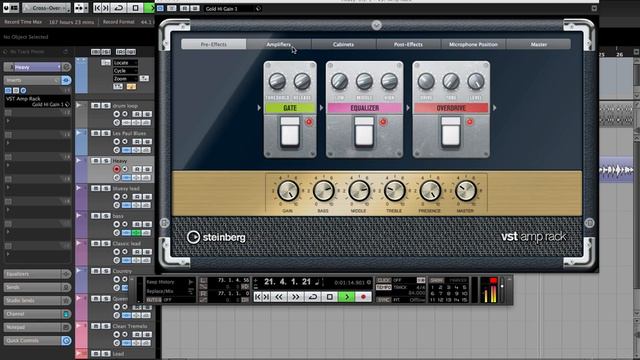This screenshot has height=360, width=640.
Task: Click the amplifier Treble knob
Action: 394,191
